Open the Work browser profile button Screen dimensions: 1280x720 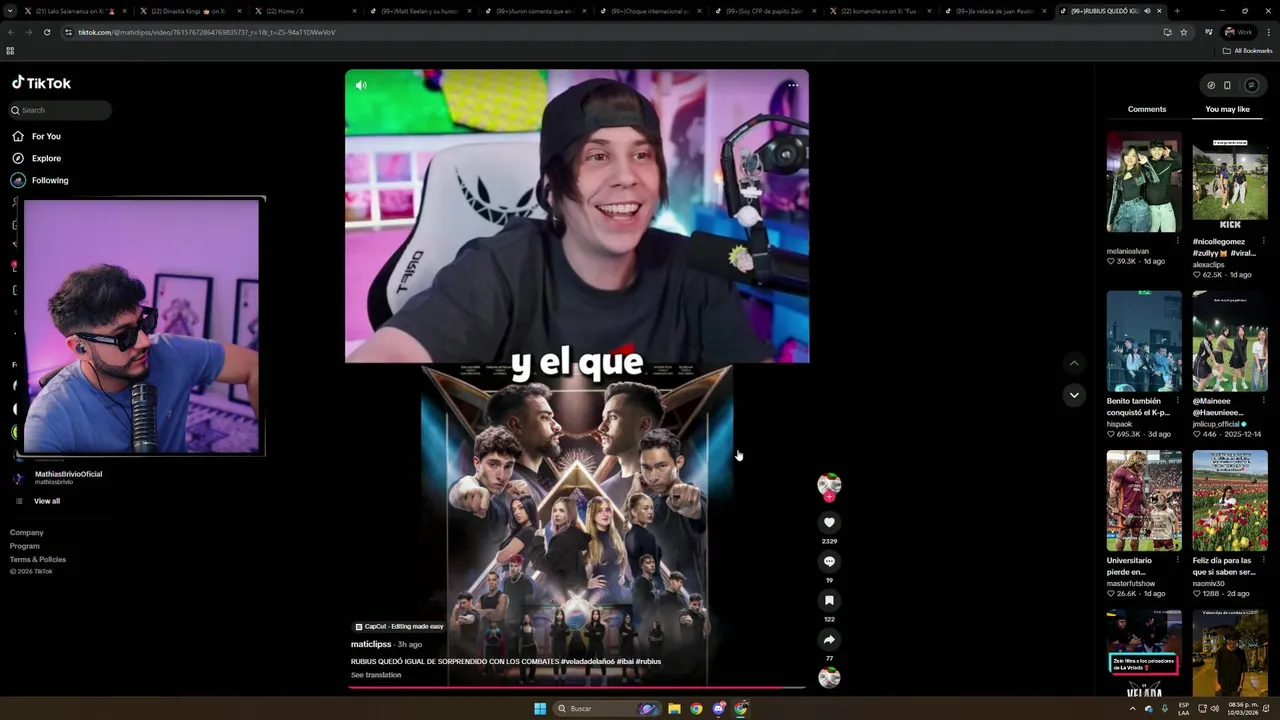(x=1239, y=32)
